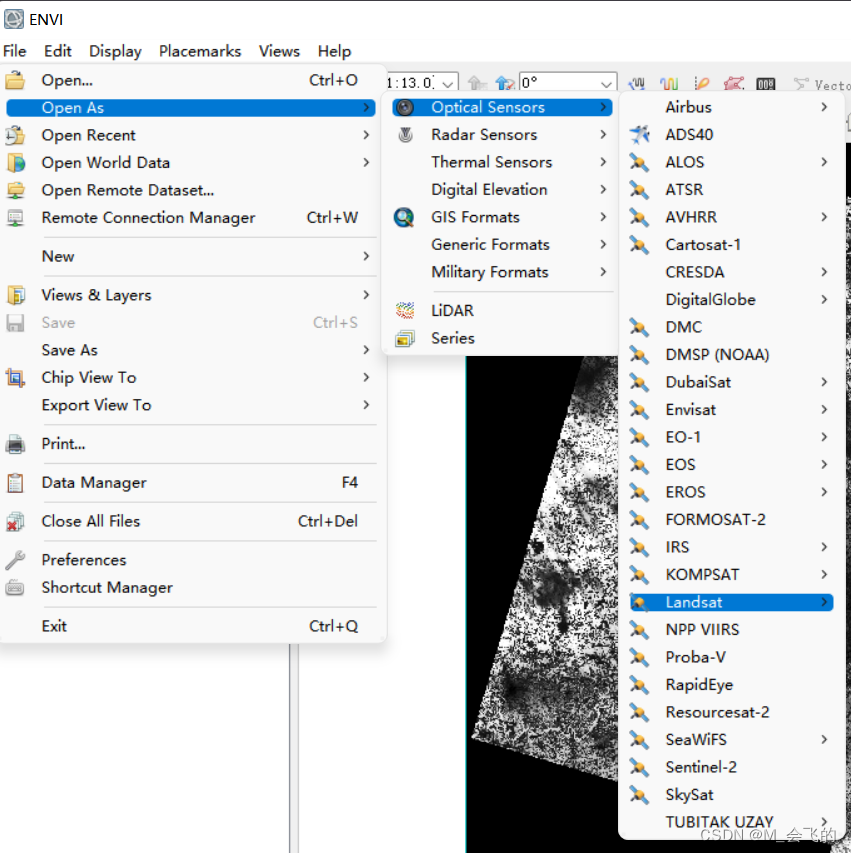851x853 pixels.
Task: Open the Views menu
Action: [279, 51]
